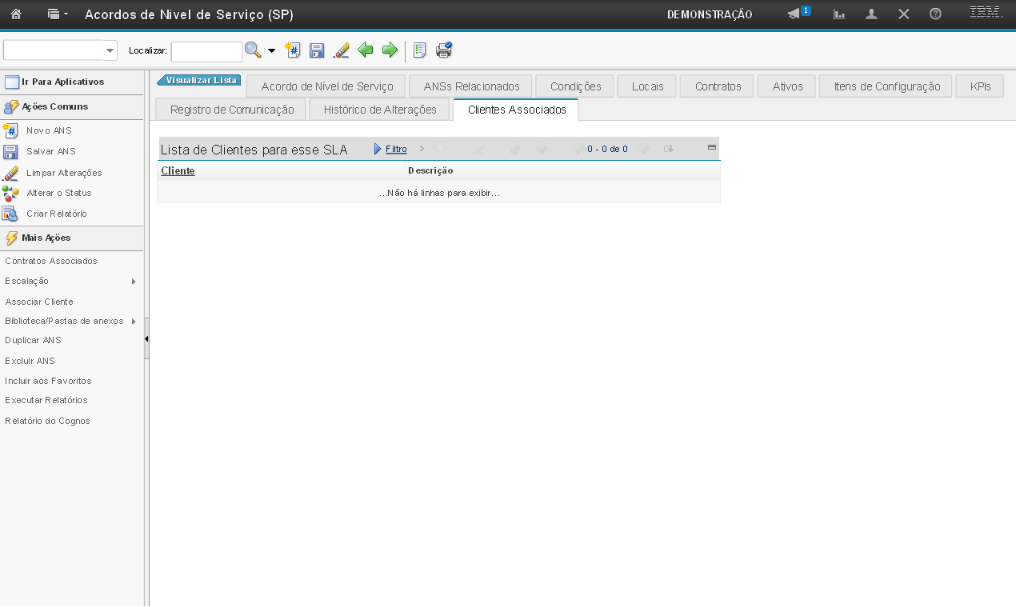Expand the Biblioteca/Pastas de anexos submenu
Screen dimensions: 1016x607
(x=134, y=321)
